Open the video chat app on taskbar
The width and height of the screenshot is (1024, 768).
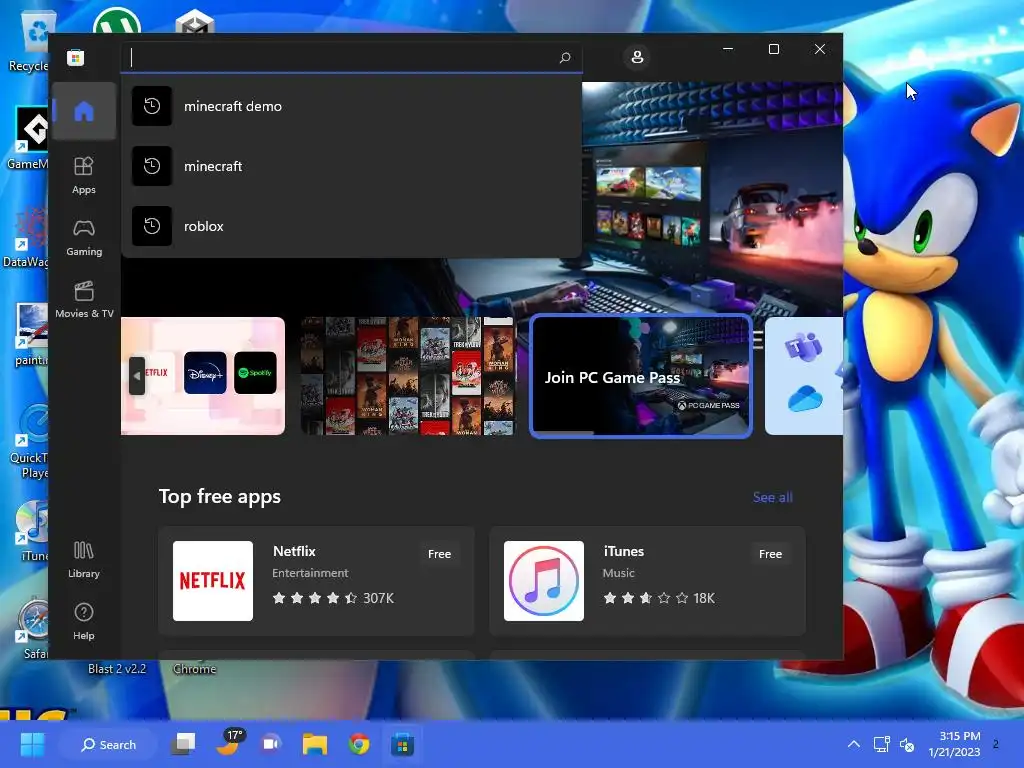(x=271, y=744)
